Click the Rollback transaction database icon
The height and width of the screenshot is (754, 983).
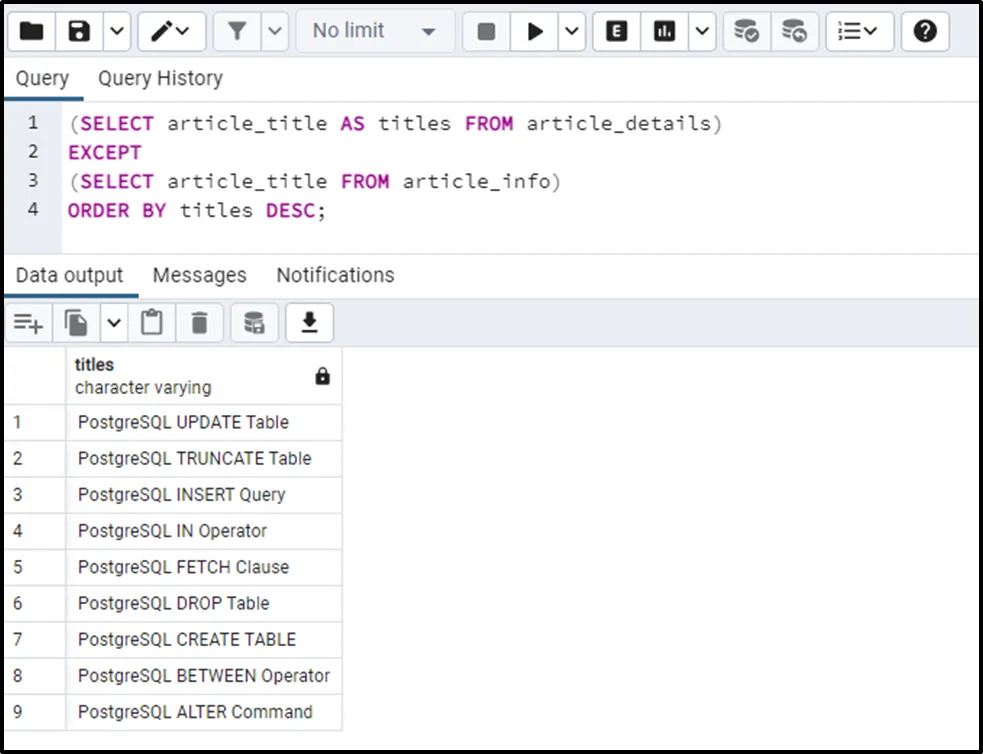[794, 32]
